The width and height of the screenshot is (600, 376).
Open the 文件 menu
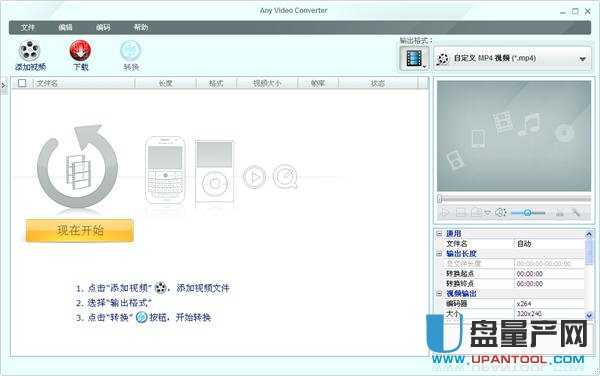pos(28,27)
